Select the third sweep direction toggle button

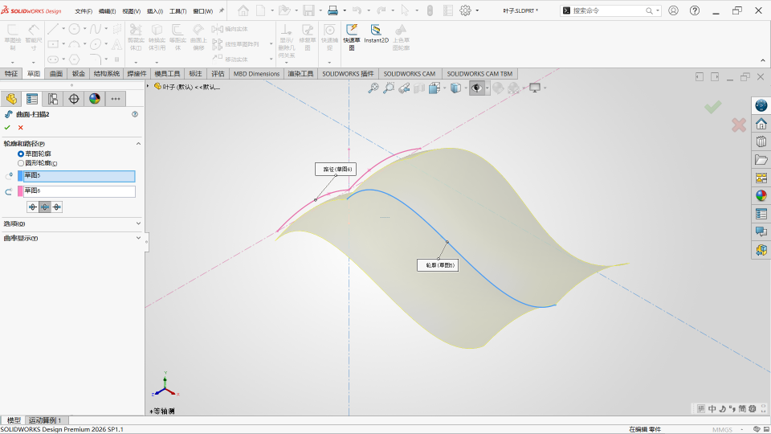pos(57,207)
